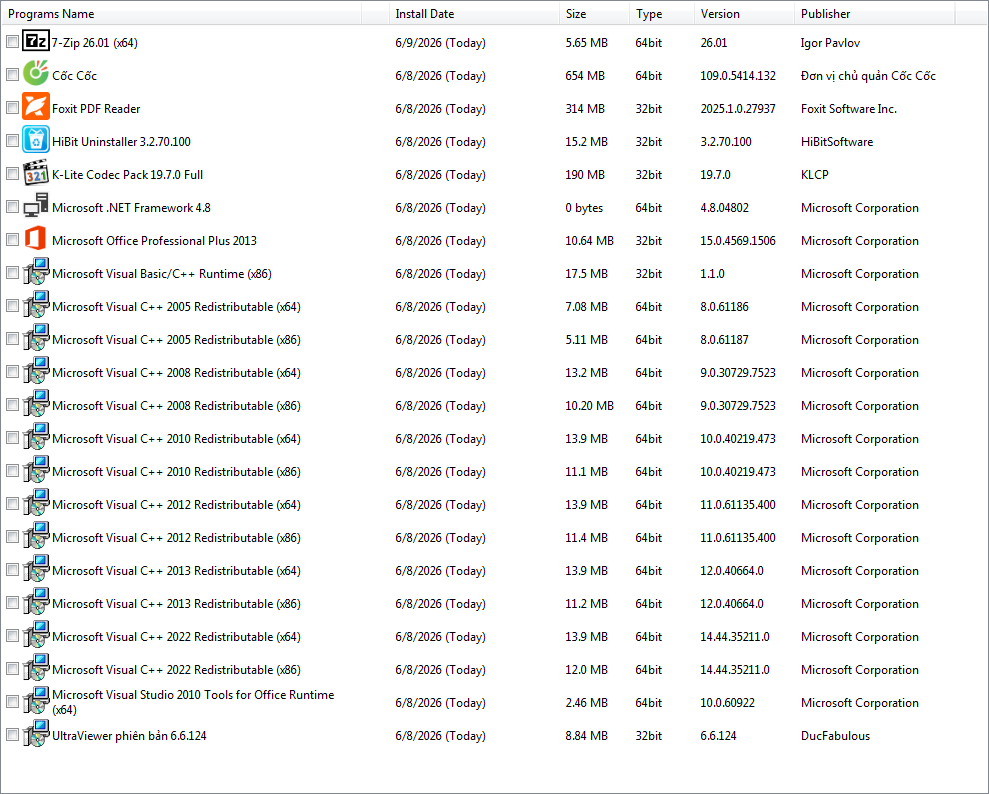Click the Microsoft .NET Framework 4.8 icon

pos(36,206)
